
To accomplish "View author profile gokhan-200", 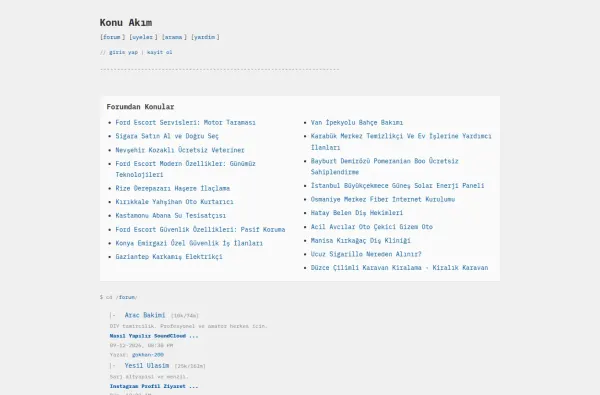I will tap(148, 355).
